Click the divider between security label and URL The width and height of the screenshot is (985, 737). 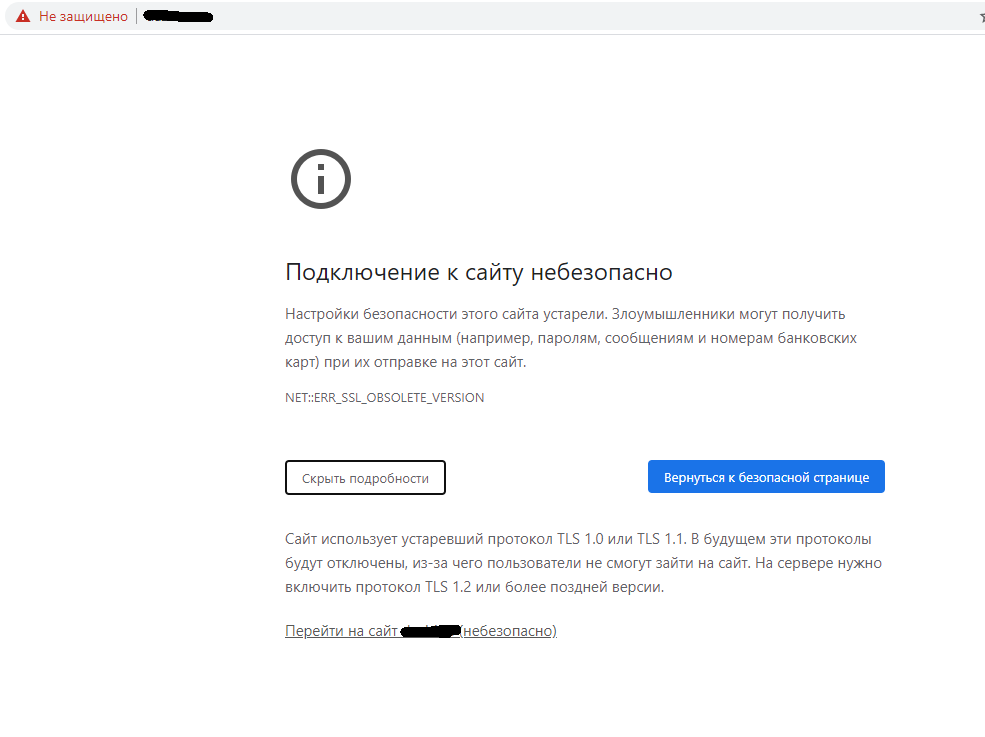pos(137,17)
